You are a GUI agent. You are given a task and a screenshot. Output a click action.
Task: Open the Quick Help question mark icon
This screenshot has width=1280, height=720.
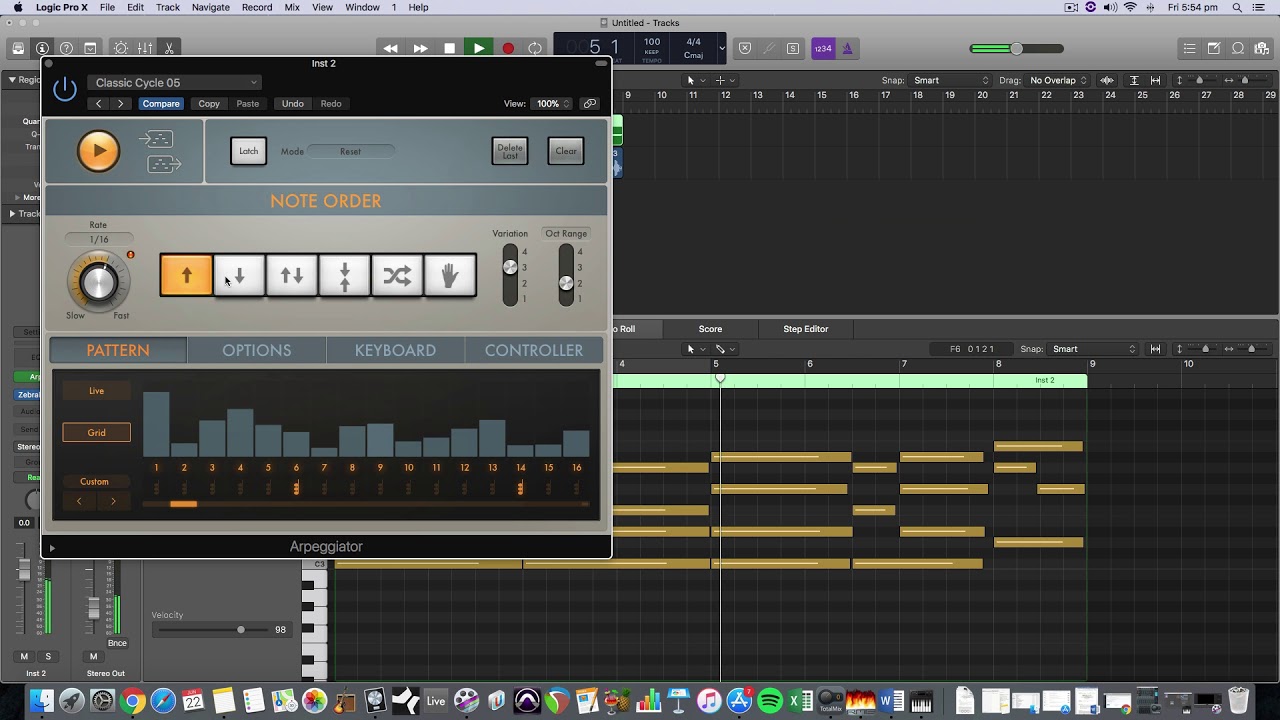[x=66, y=48]
